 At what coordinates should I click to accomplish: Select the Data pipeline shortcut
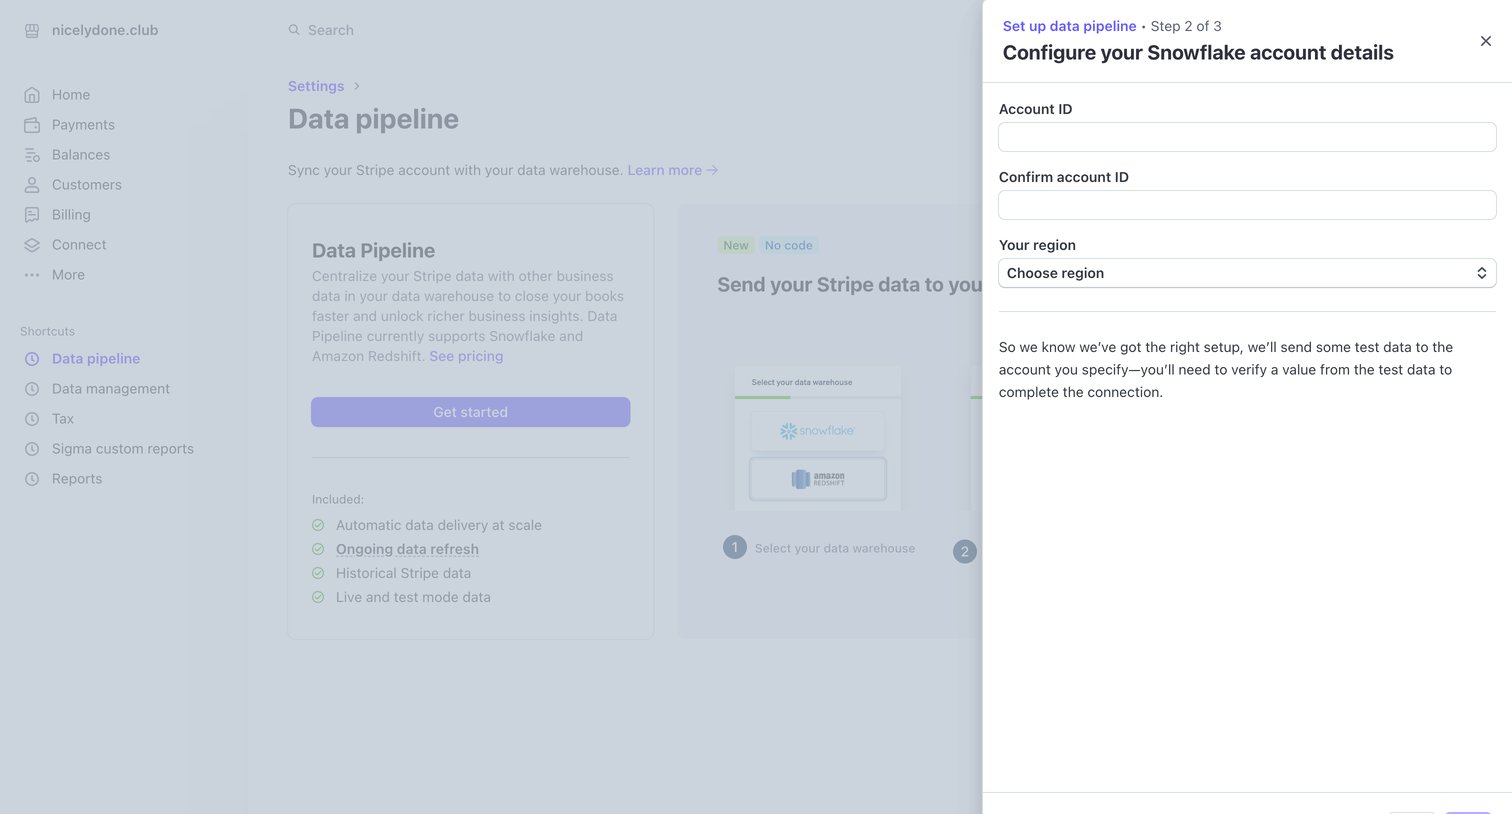(x=96, y=359)
